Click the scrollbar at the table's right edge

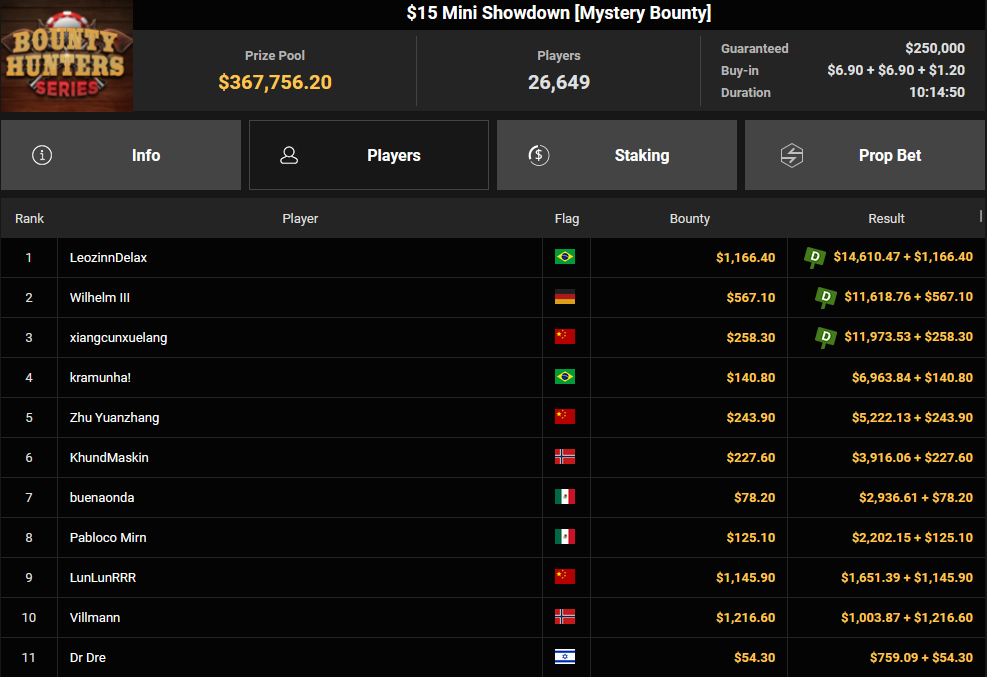point(981,216)
